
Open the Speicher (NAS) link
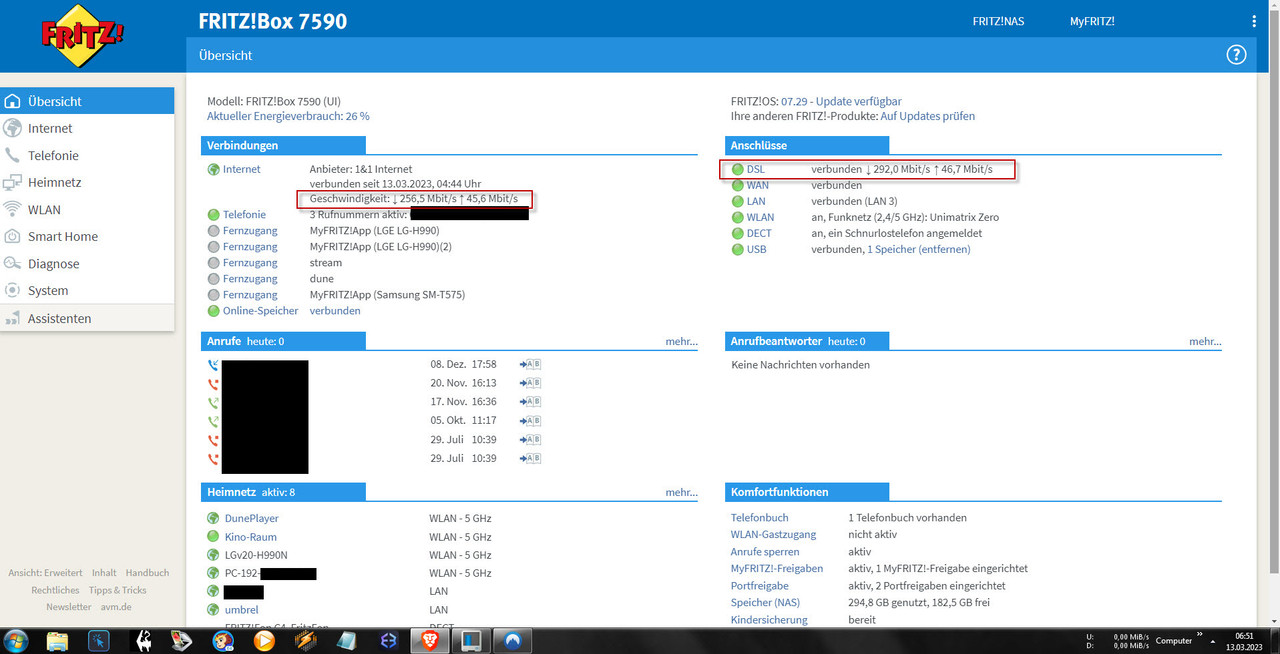click(x=766, y=602)
